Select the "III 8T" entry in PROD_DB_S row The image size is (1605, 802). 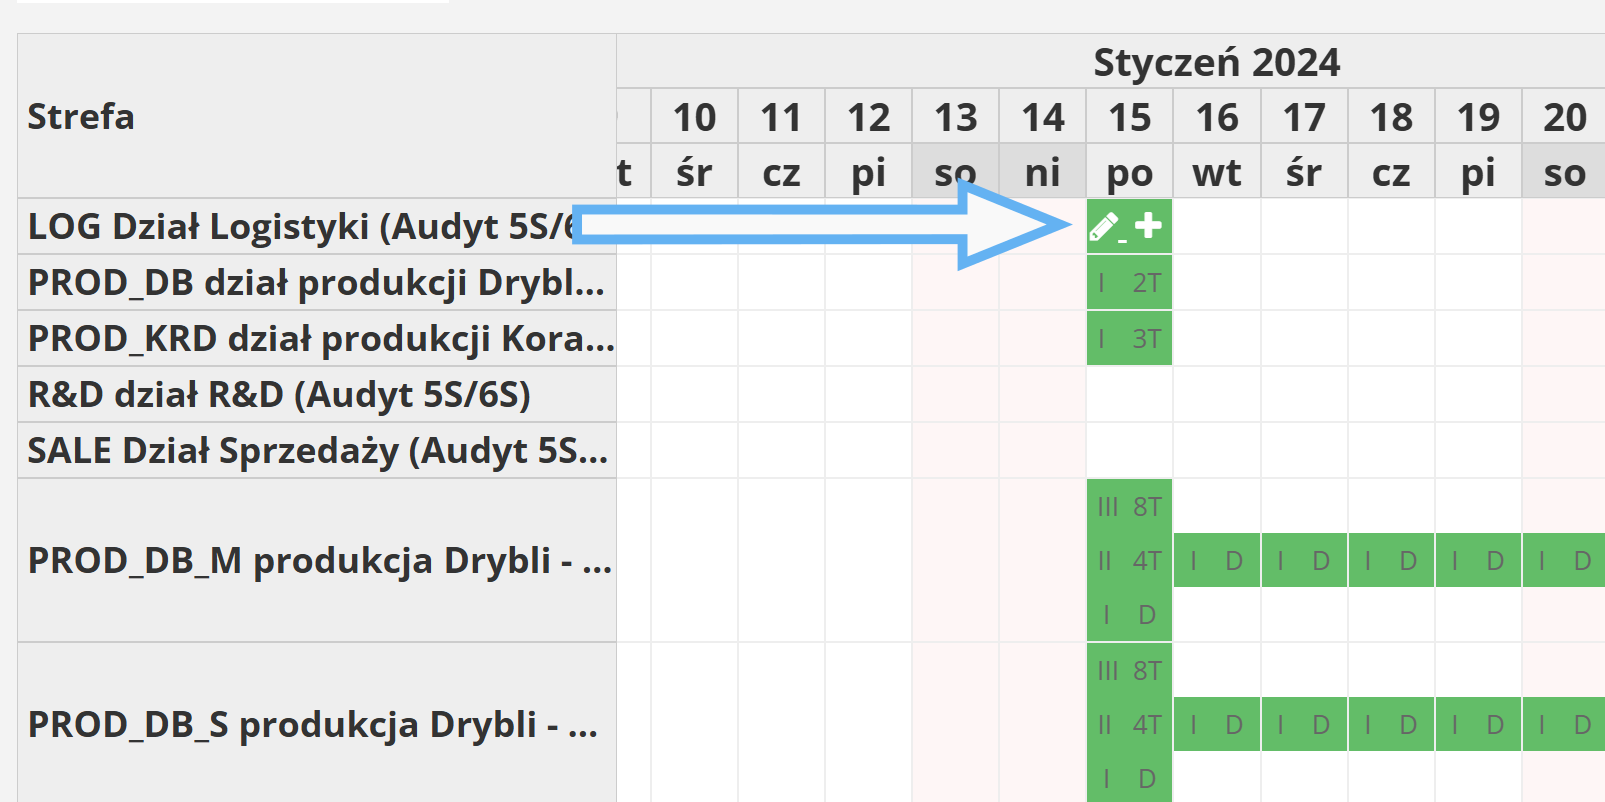click(1129, 671)
